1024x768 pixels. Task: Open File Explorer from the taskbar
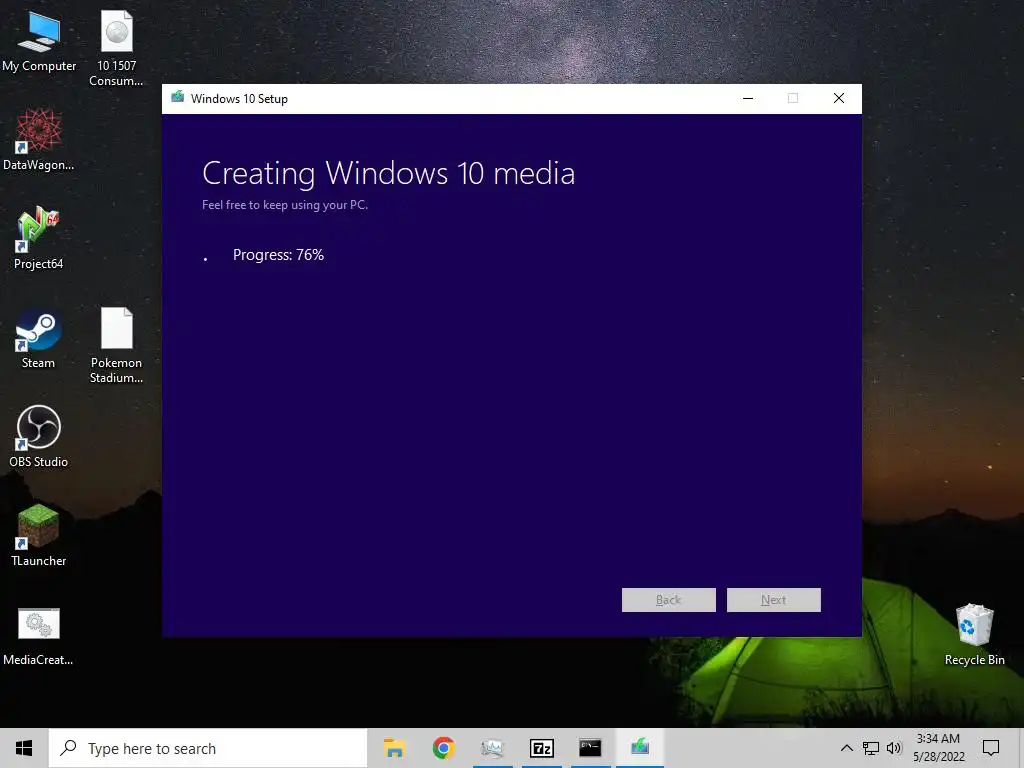(394, 748)
